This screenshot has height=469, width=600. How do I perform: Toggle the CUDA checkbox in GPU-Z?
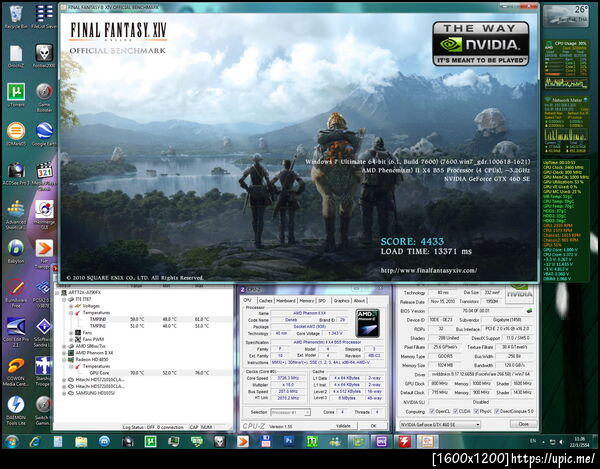point(455,411)
